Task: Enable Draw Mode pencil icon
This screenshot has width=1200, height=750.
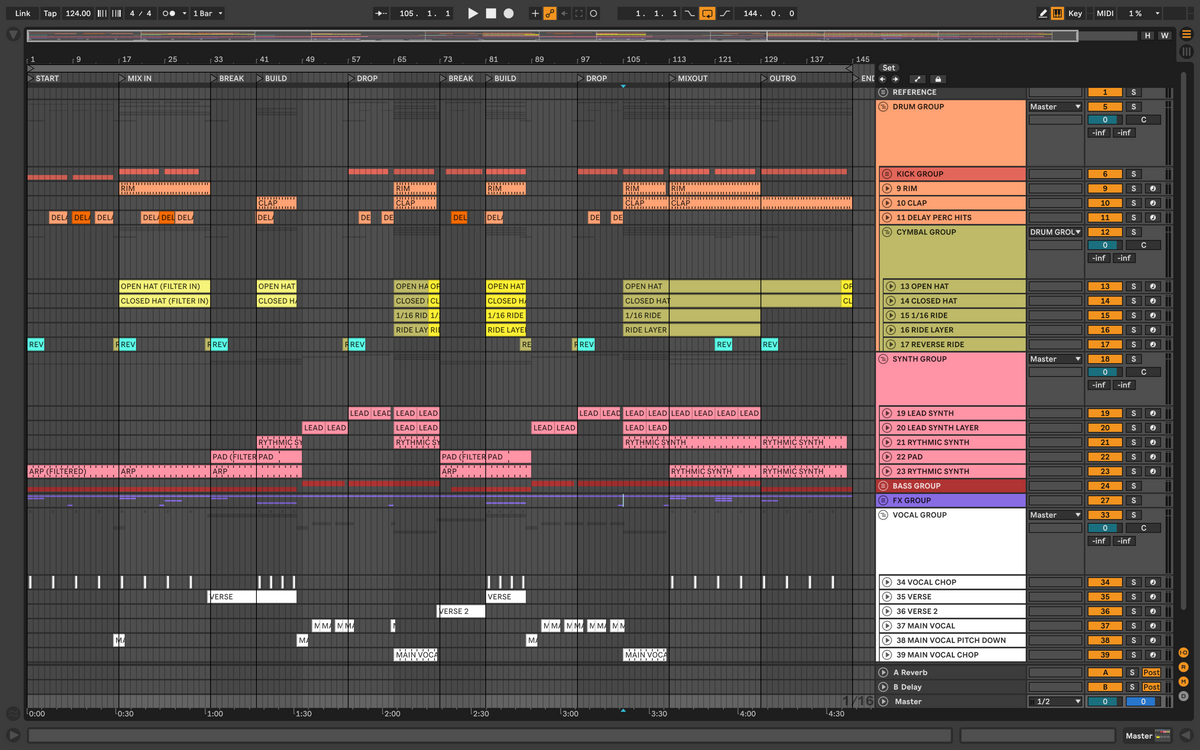Action: (x=1043, y=14)
